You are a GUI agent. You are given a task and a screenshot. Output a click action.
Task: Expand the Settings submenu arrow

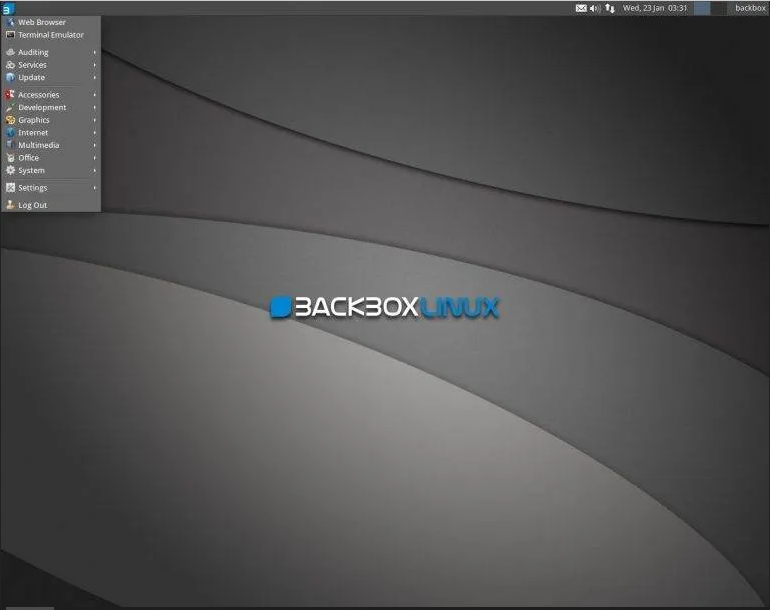click(94, 188)
